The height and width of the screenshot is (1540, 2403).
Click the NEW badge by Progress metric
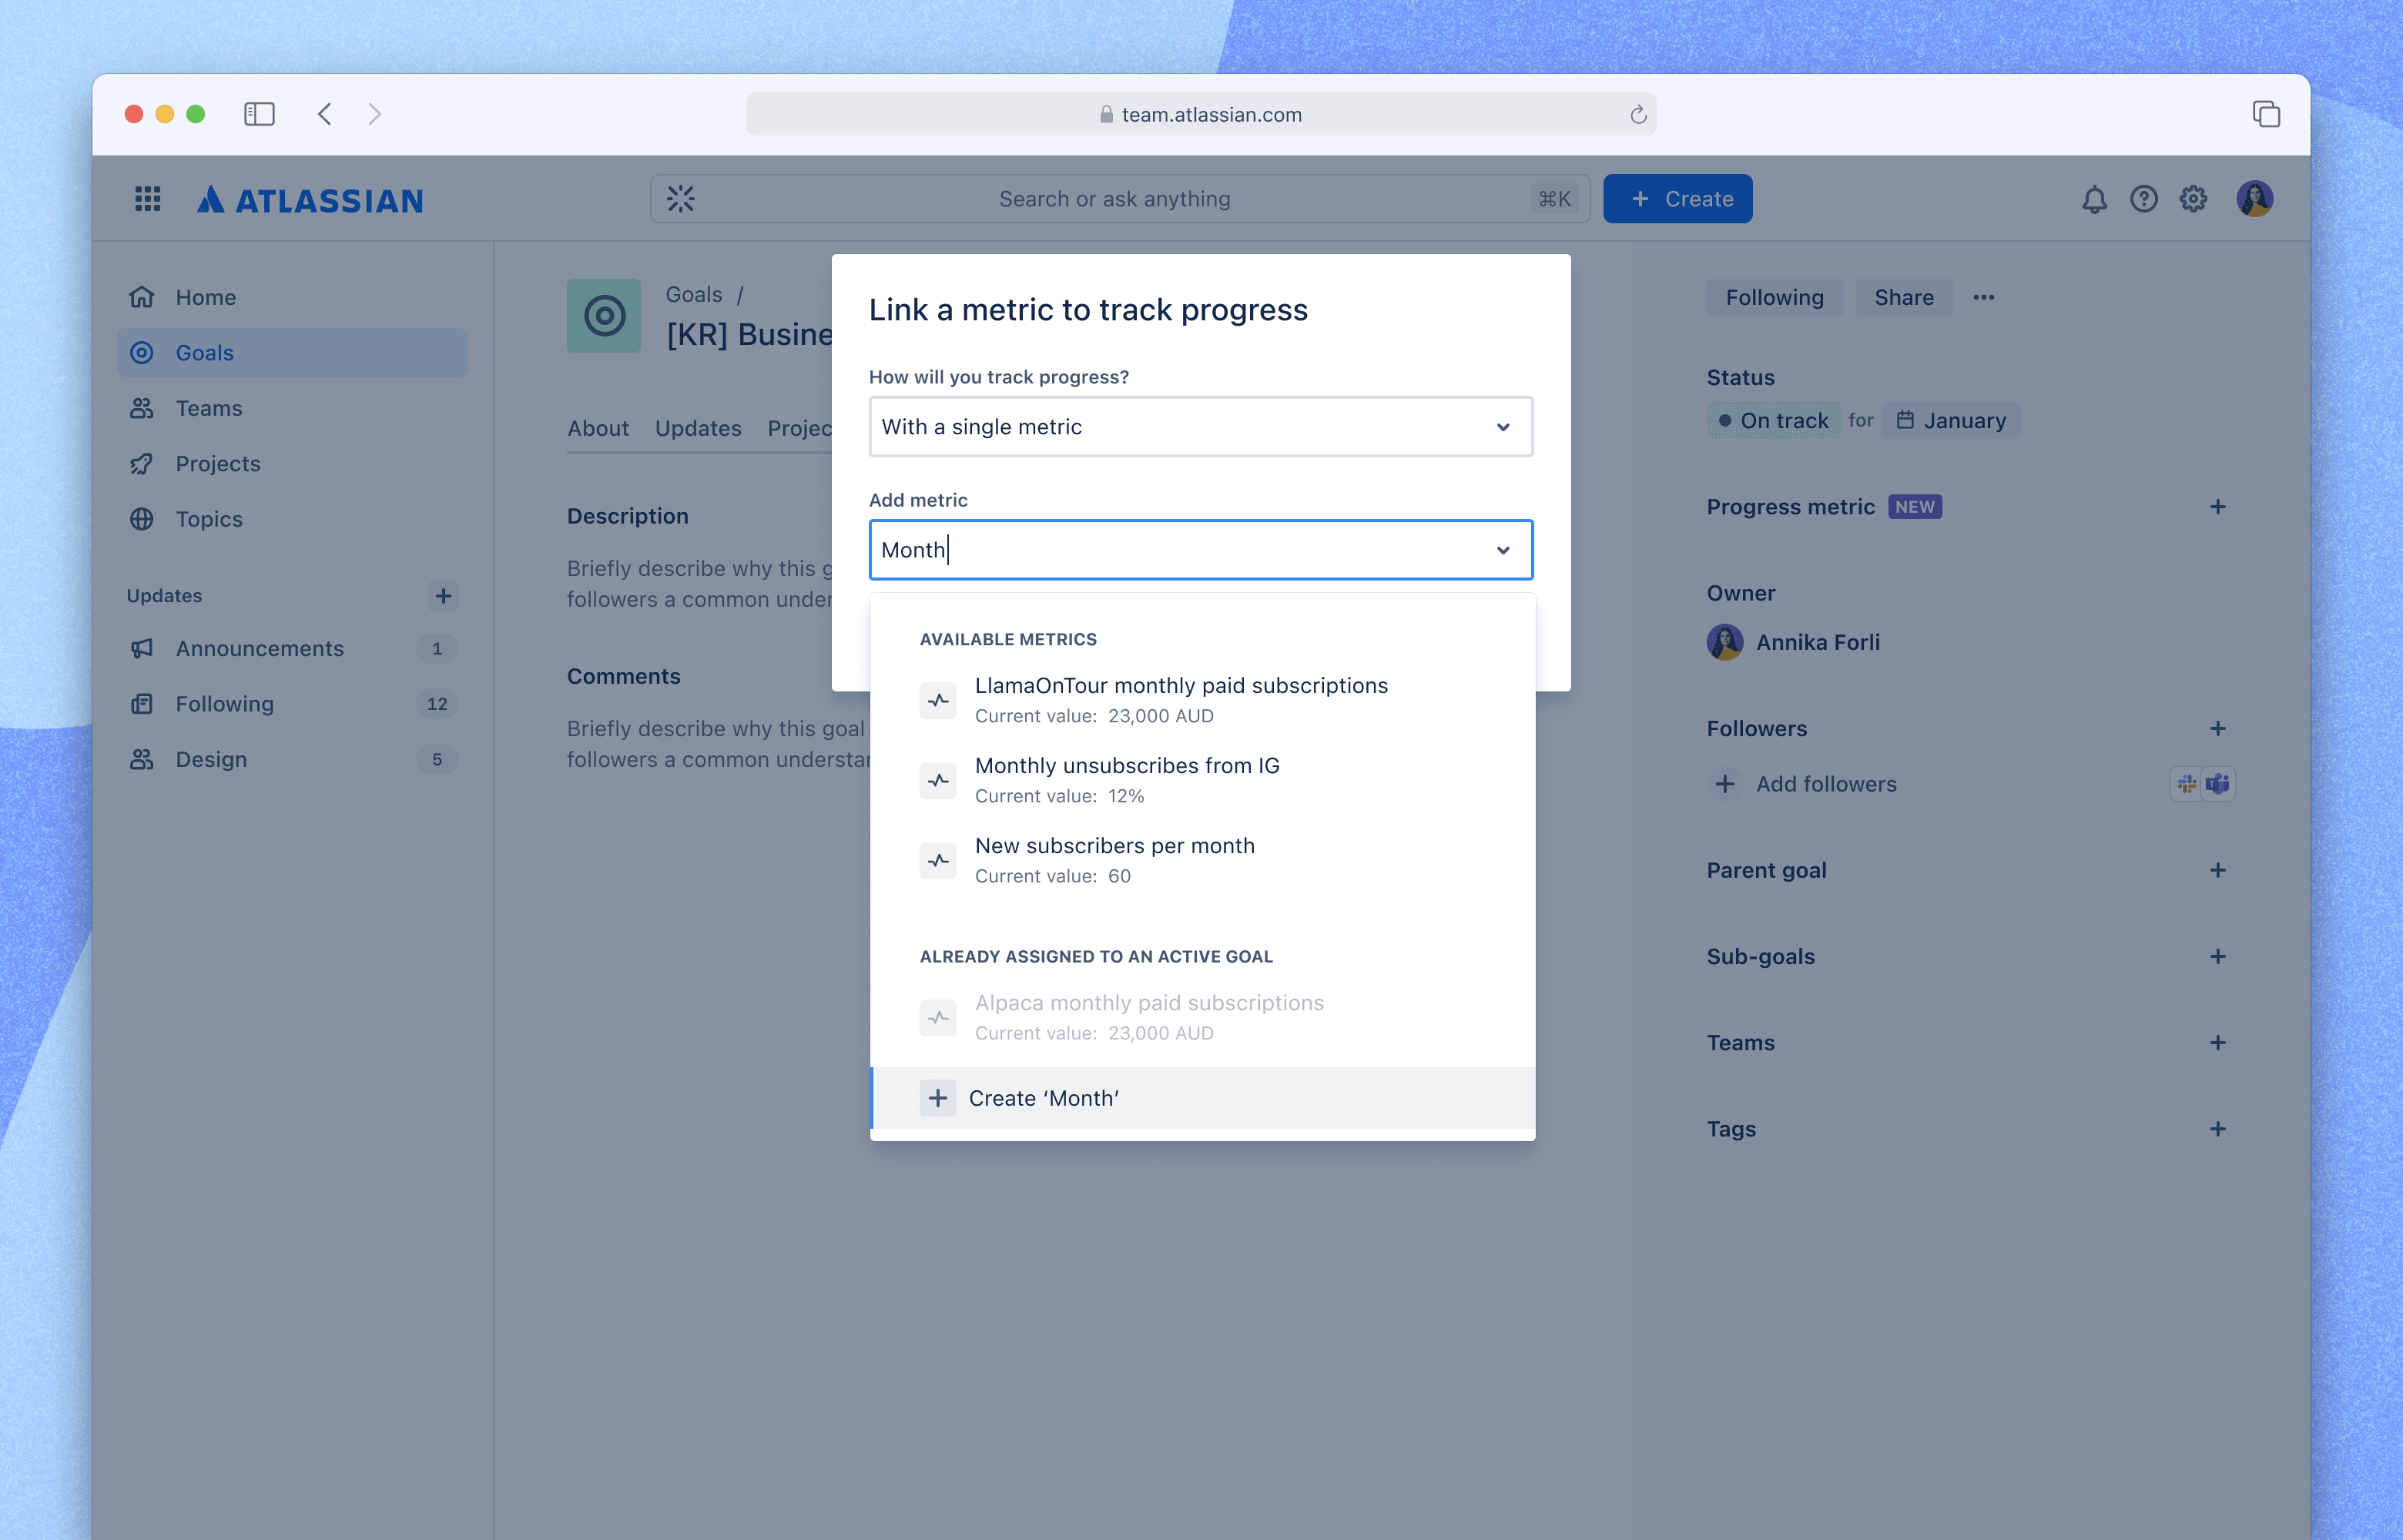[x=1914, y=507]
